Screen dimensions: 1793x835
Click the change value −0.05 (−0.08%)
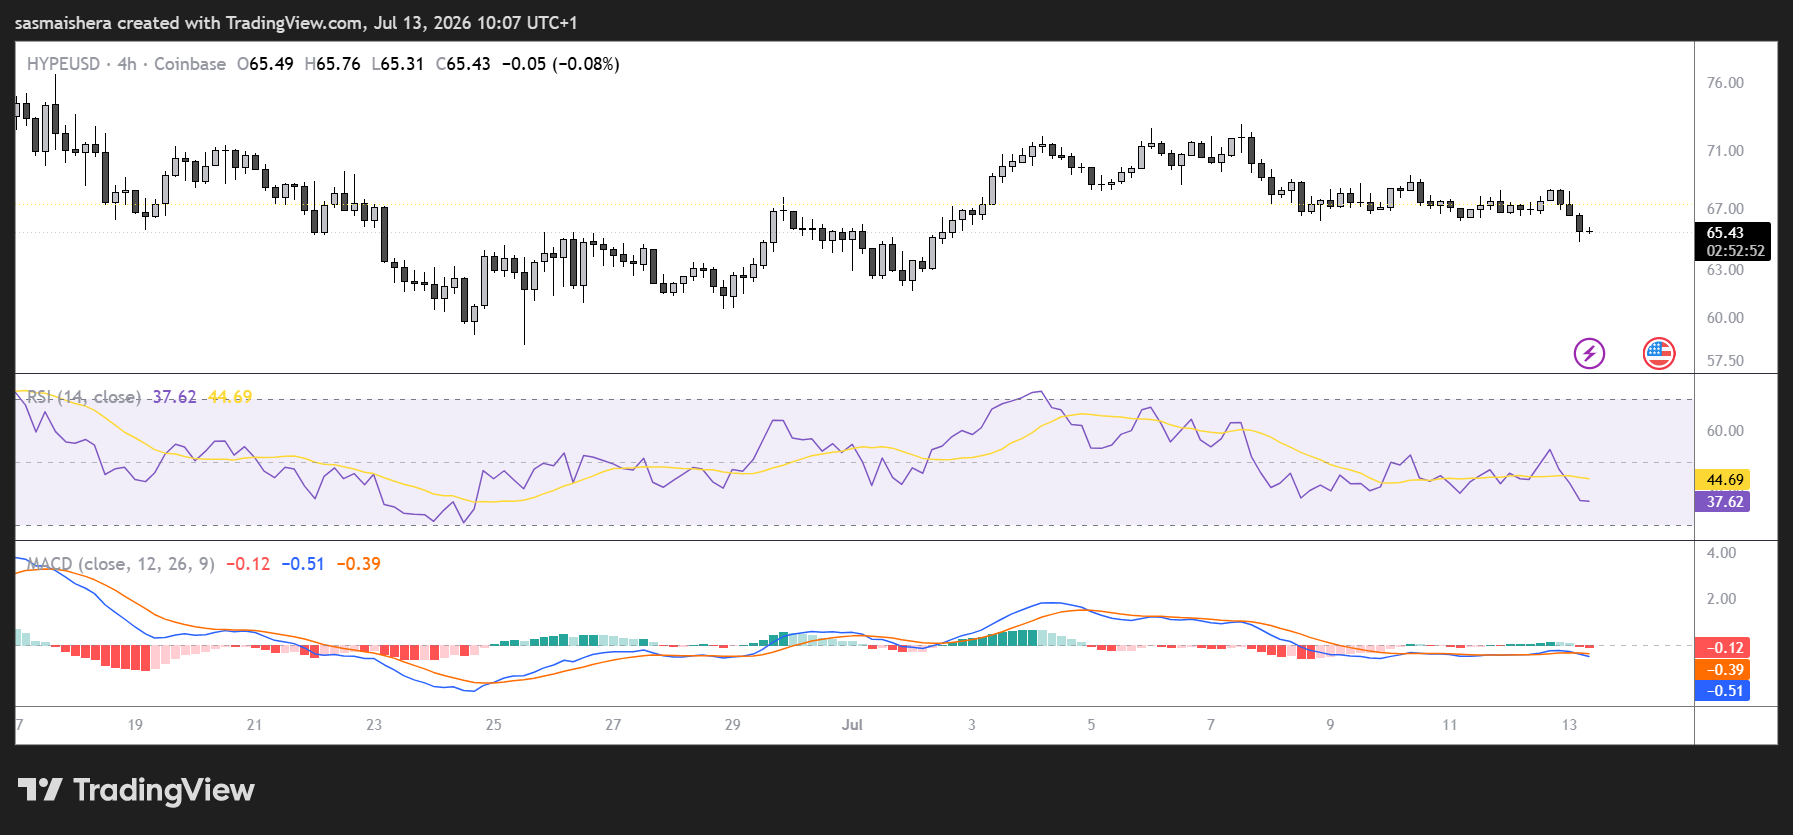click(x=560, y=64)
